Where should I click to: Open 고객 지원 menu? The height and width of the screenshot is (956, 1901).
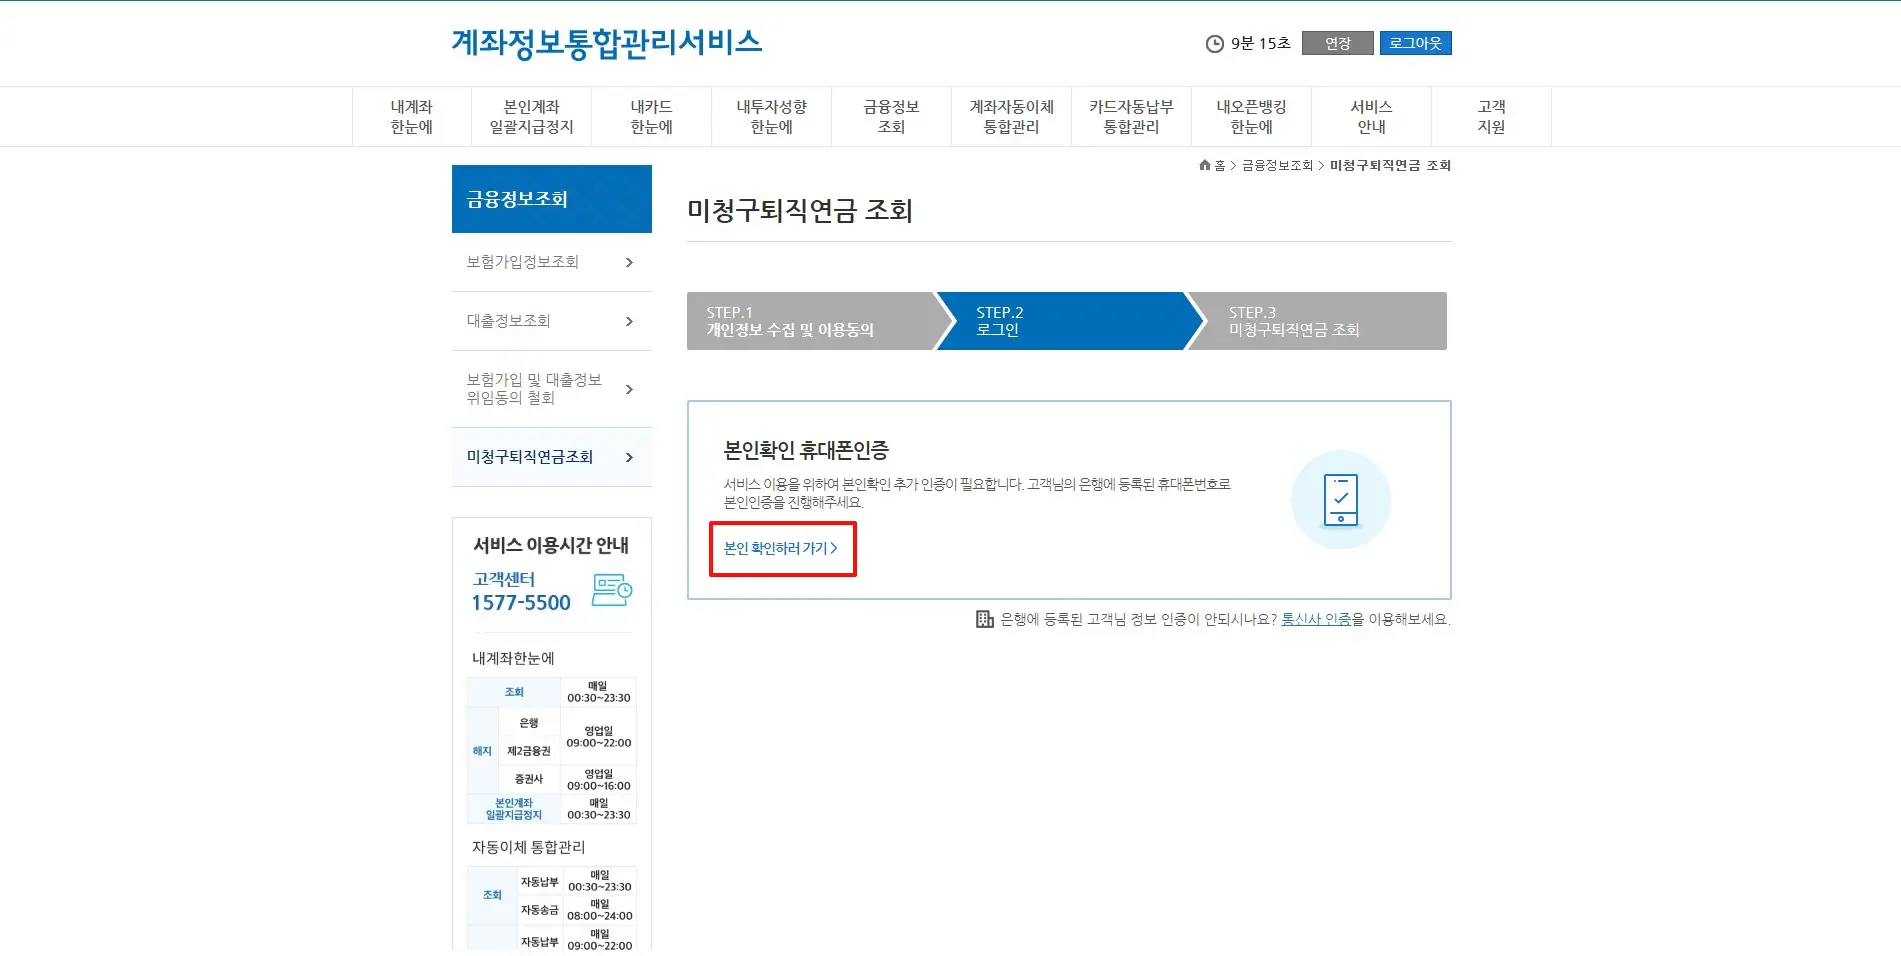[x=1492, y=117]
